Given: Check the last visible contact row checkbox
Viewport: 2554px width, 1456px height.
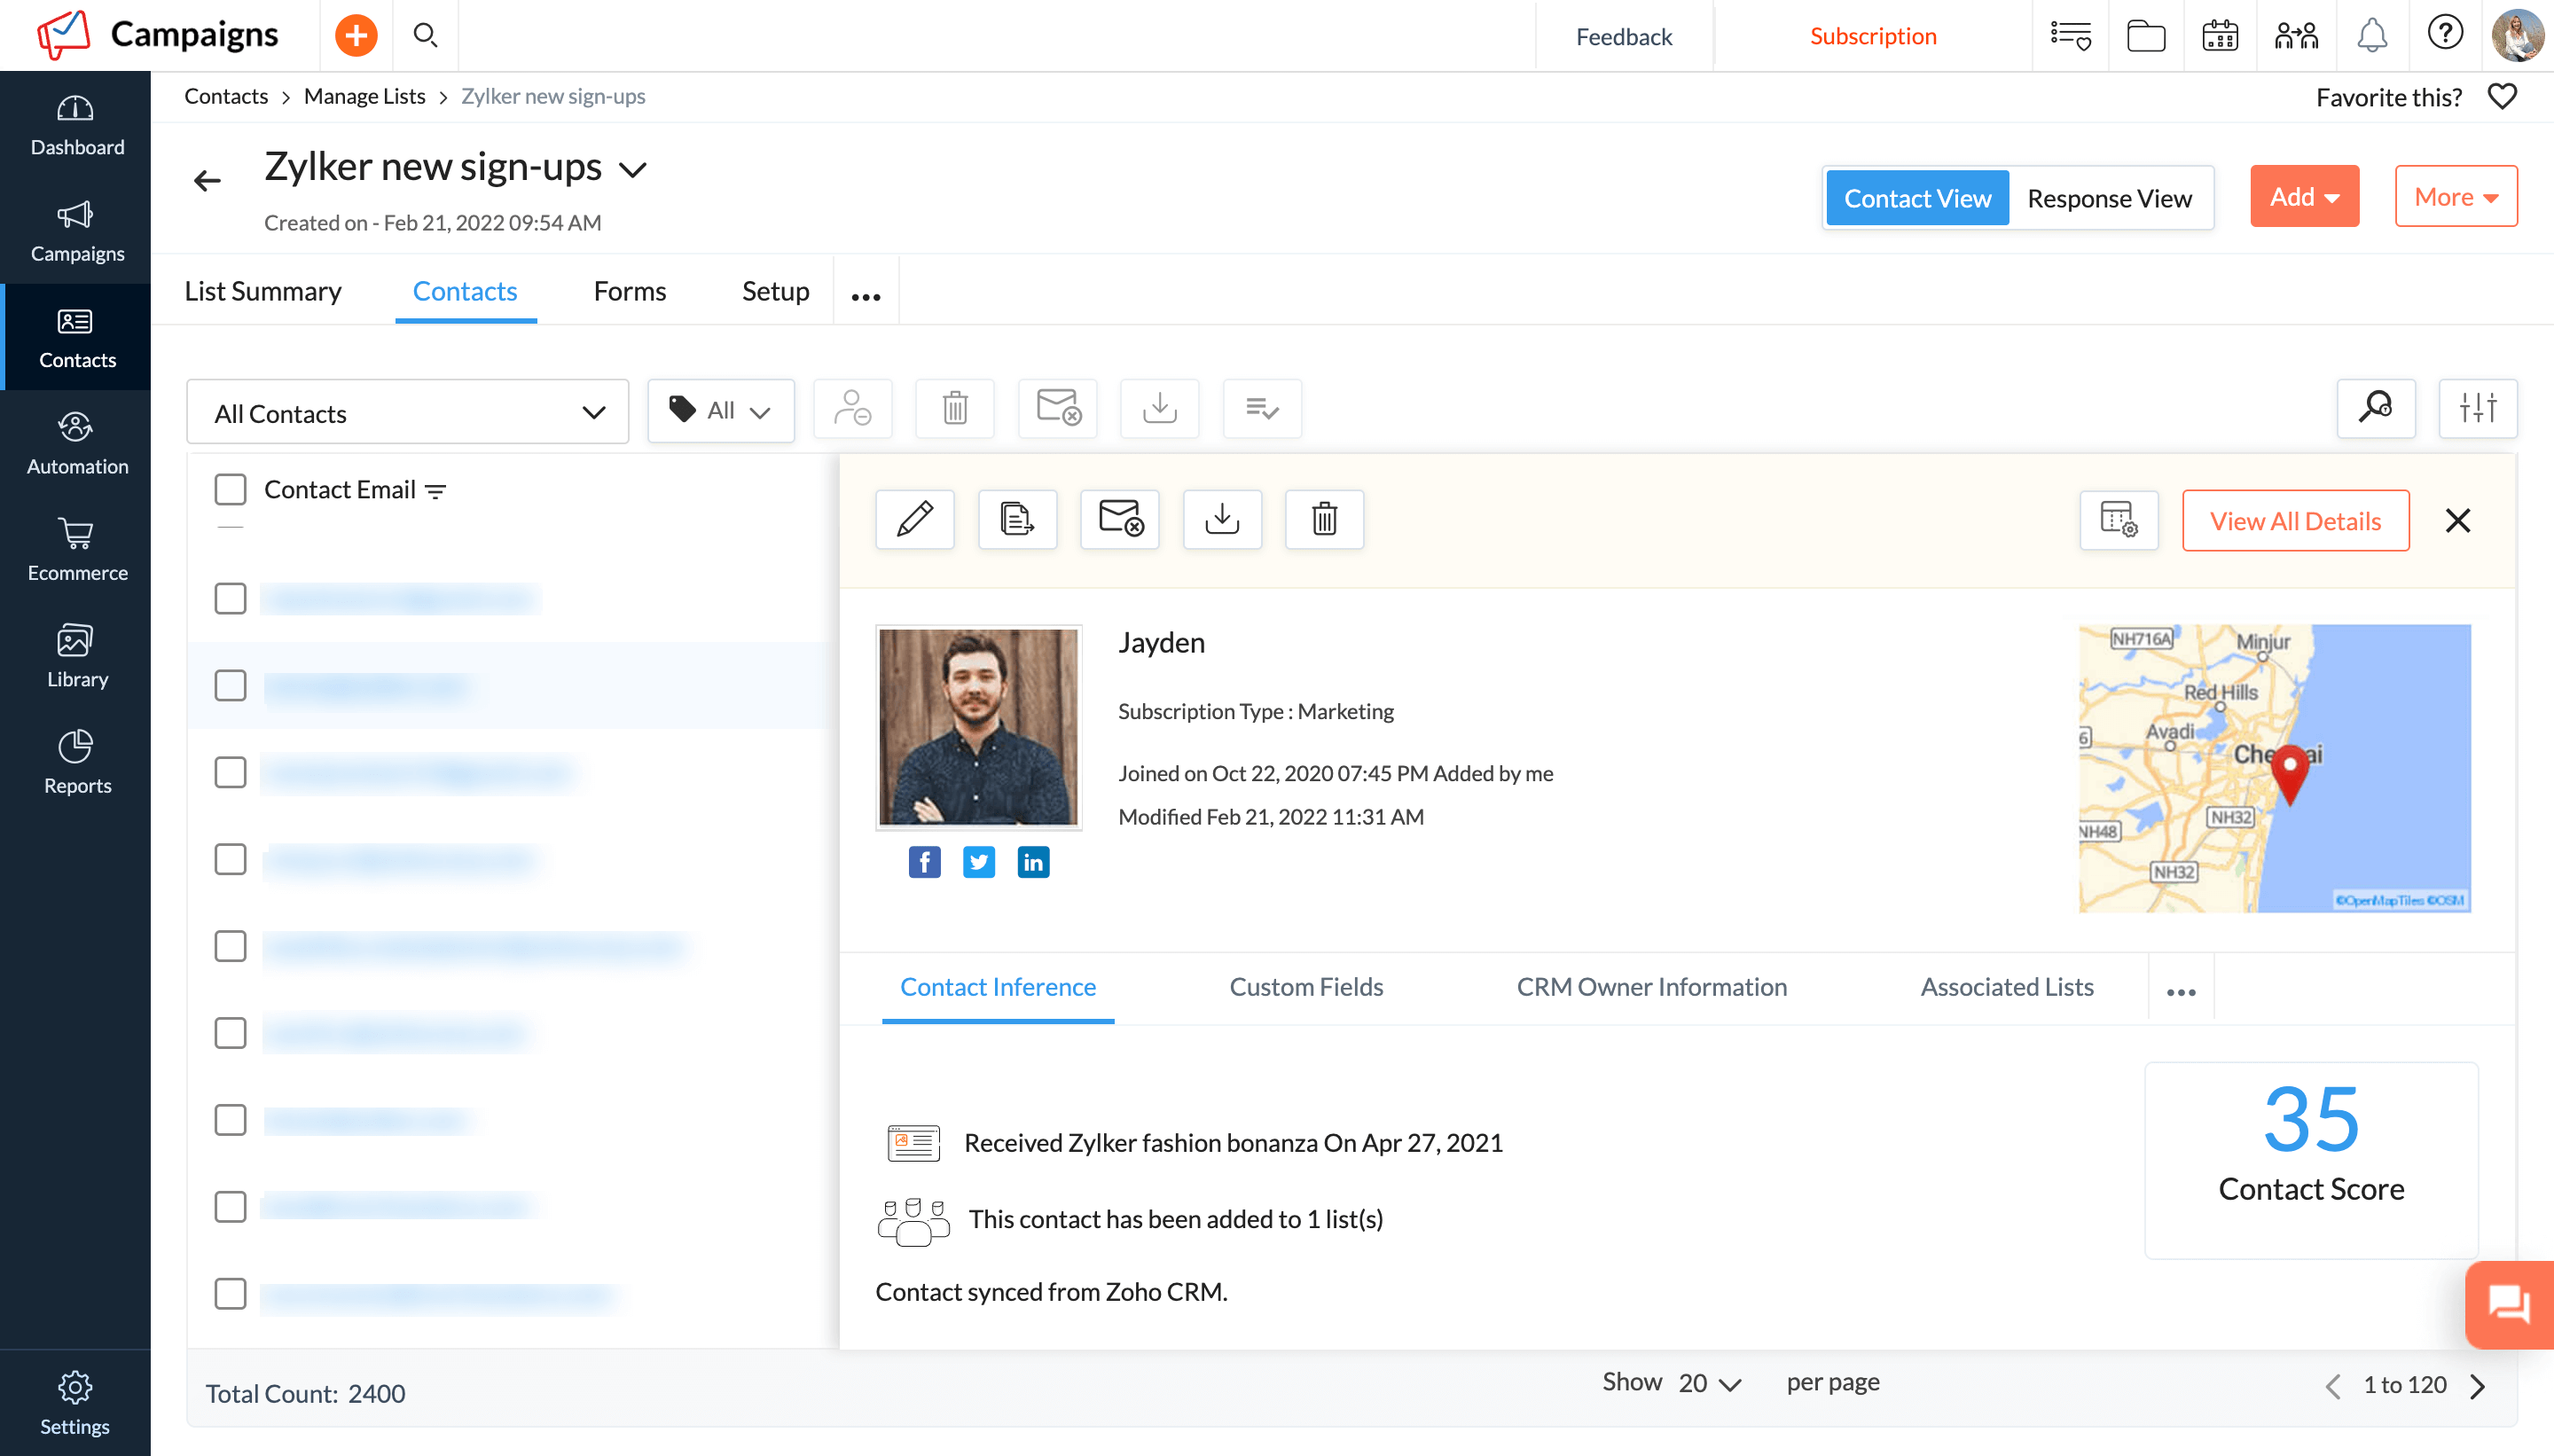Looking at the screenshot, I should [230, 1294].
